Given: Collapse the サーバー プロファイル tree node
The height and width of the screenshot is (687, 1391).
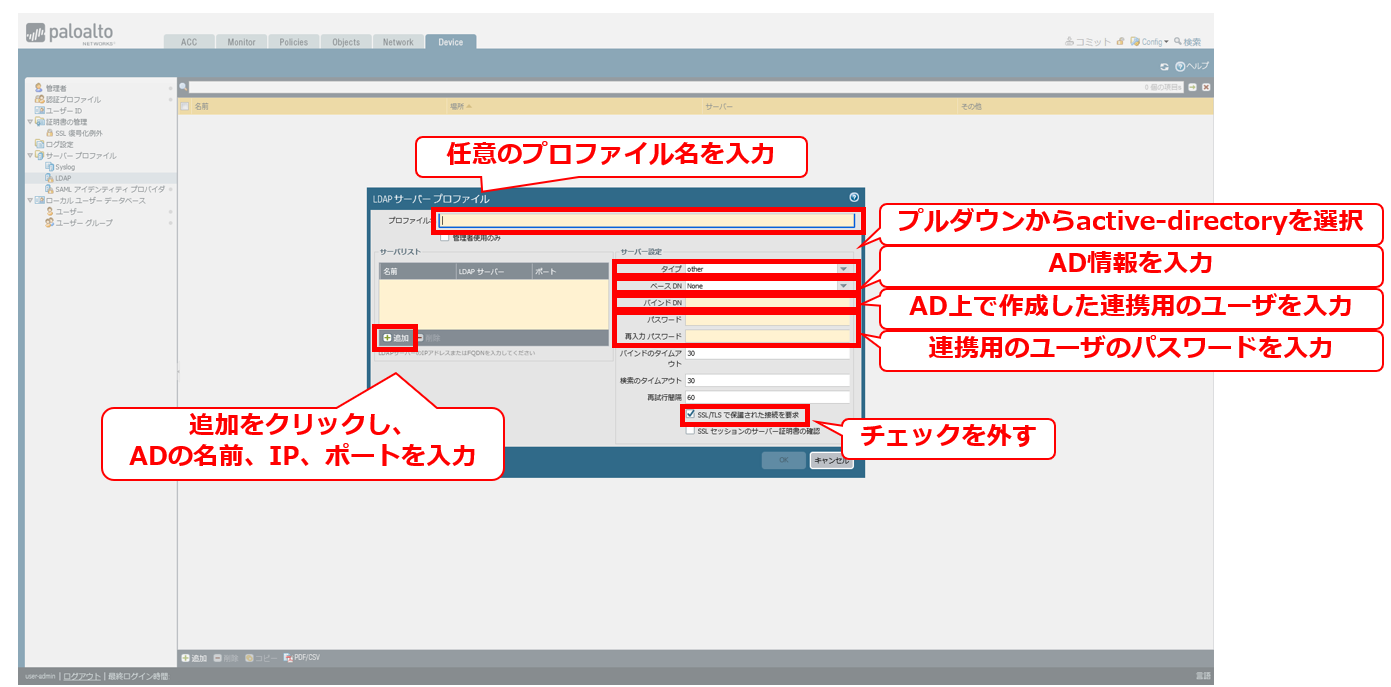Looking at the screenshot, I should click(x=30, y=156).
